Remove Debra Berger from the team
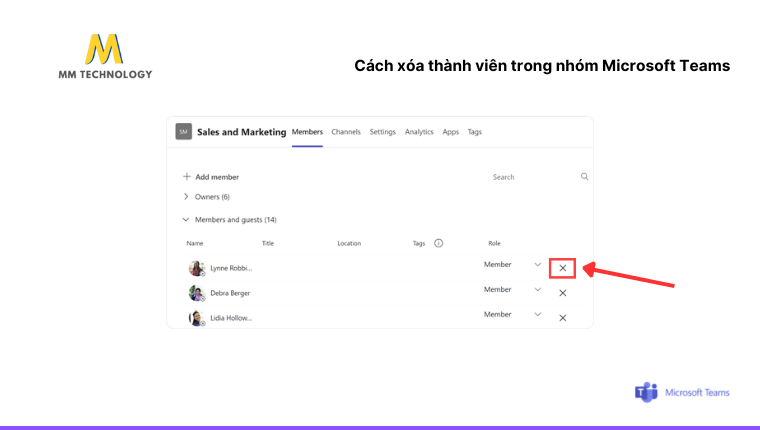This screenshot has width=760, height=430. (x=562, y=293)
